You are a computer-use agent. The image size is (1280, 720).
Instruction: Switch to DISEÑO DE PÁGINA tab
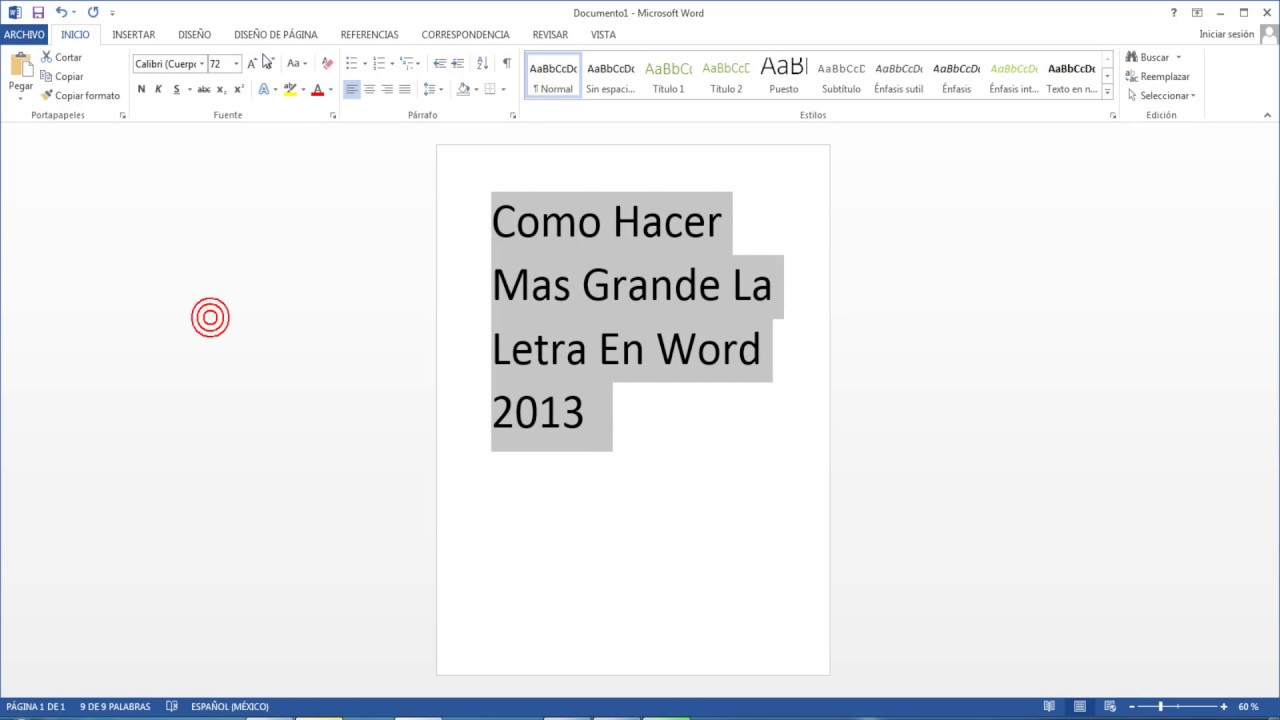tap(276, 34)
